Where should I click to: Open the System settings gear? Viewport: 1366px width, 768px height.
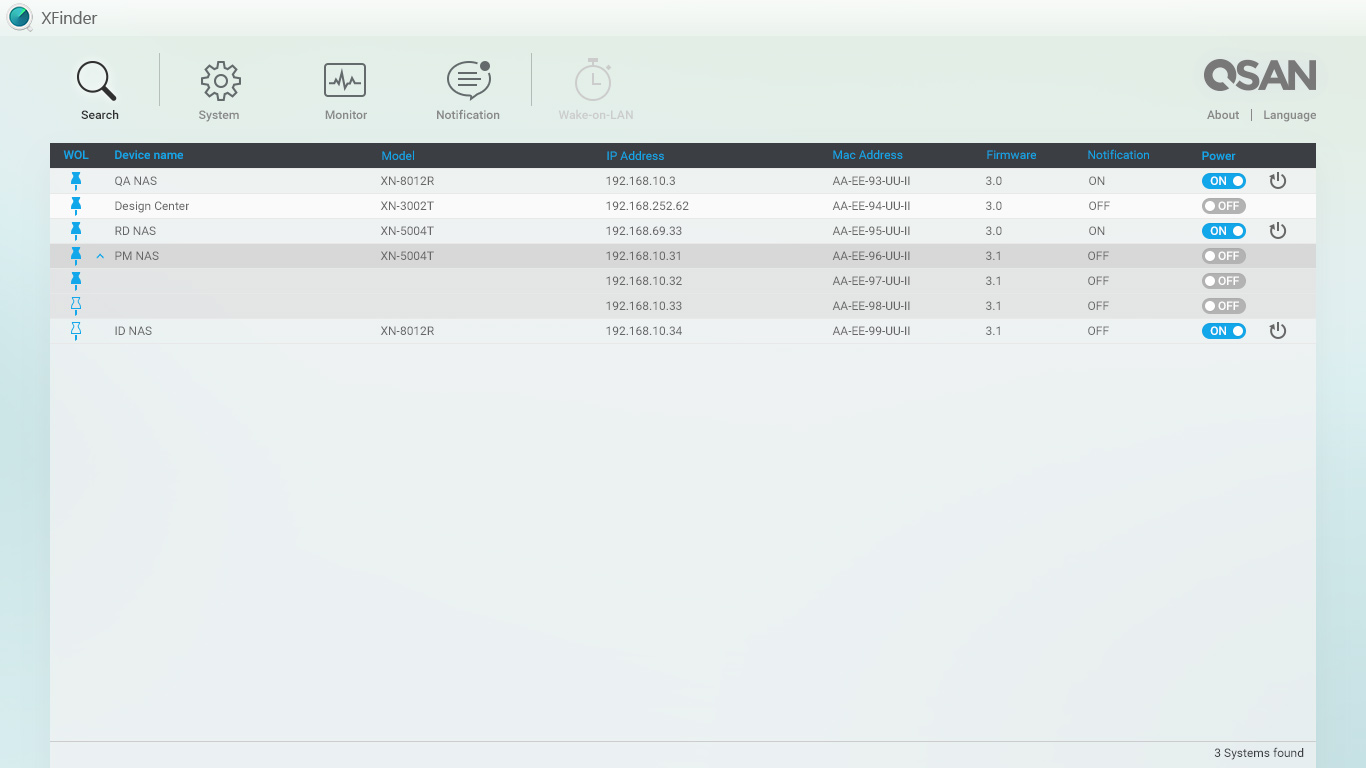220,82
